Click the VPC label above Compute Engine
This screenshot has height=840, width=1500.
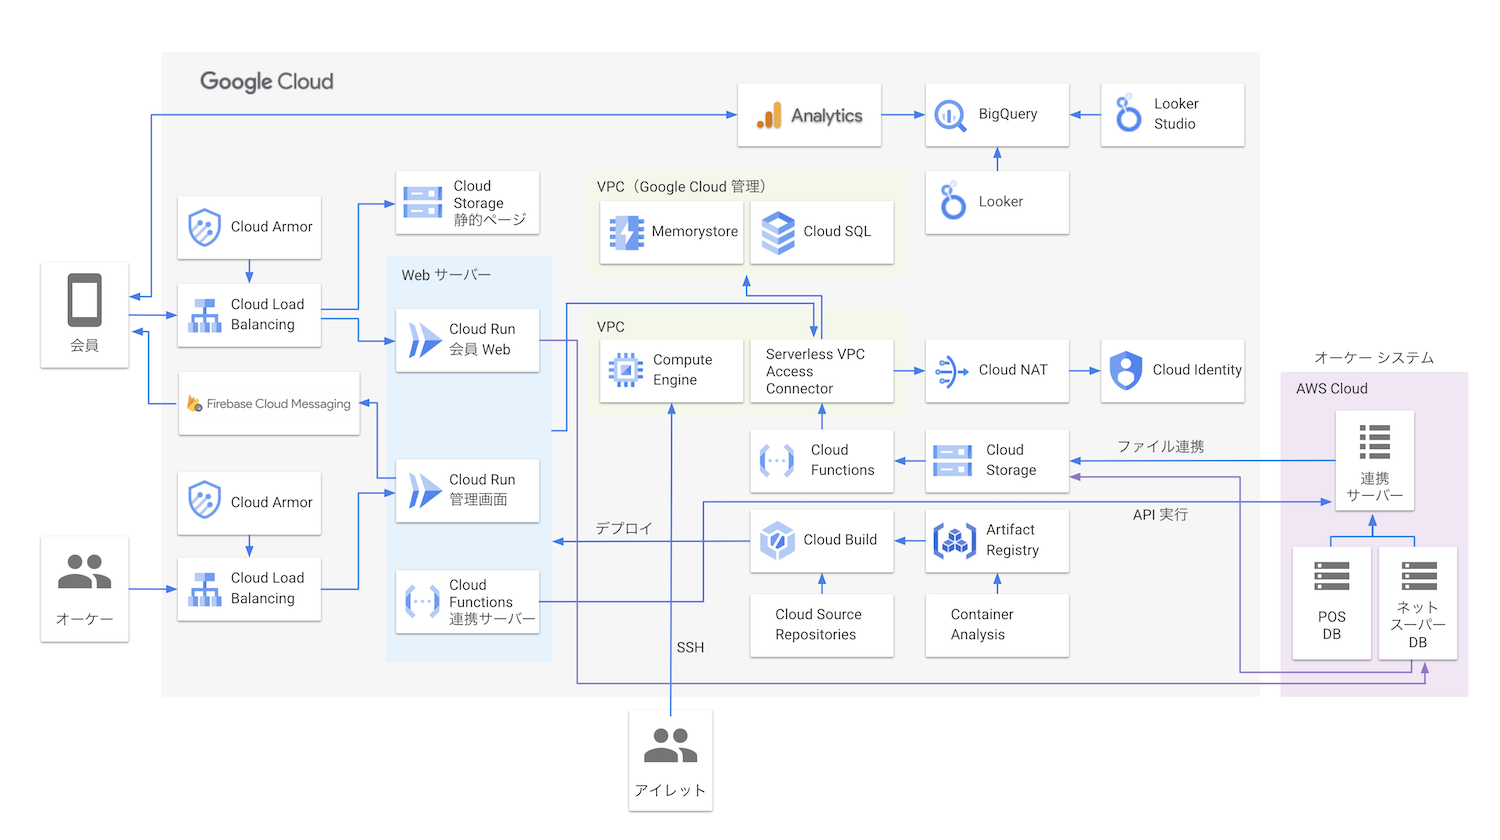coord(611,327)
